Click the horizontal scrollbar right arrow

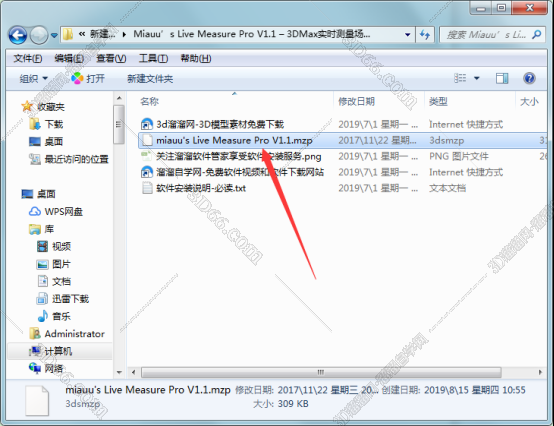[540, 372]
